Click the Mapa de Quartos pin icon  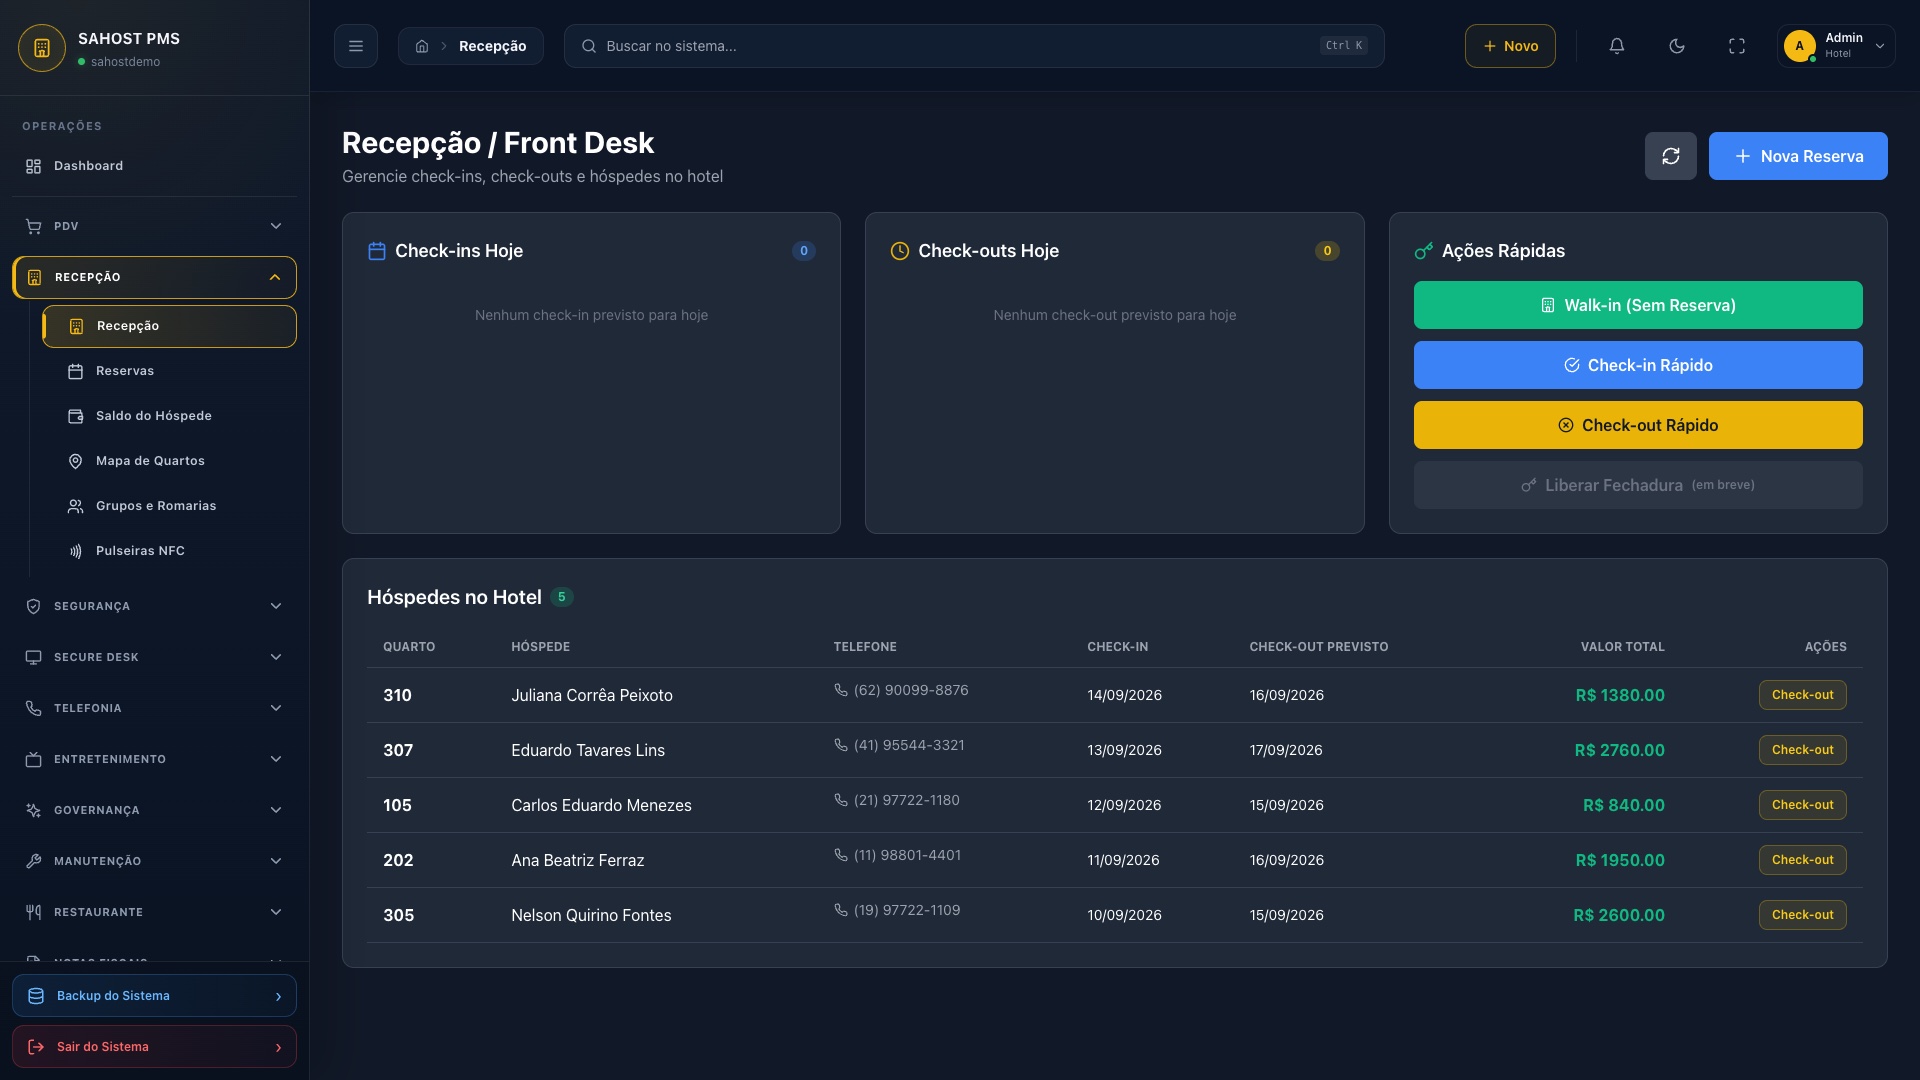point(75,461)
